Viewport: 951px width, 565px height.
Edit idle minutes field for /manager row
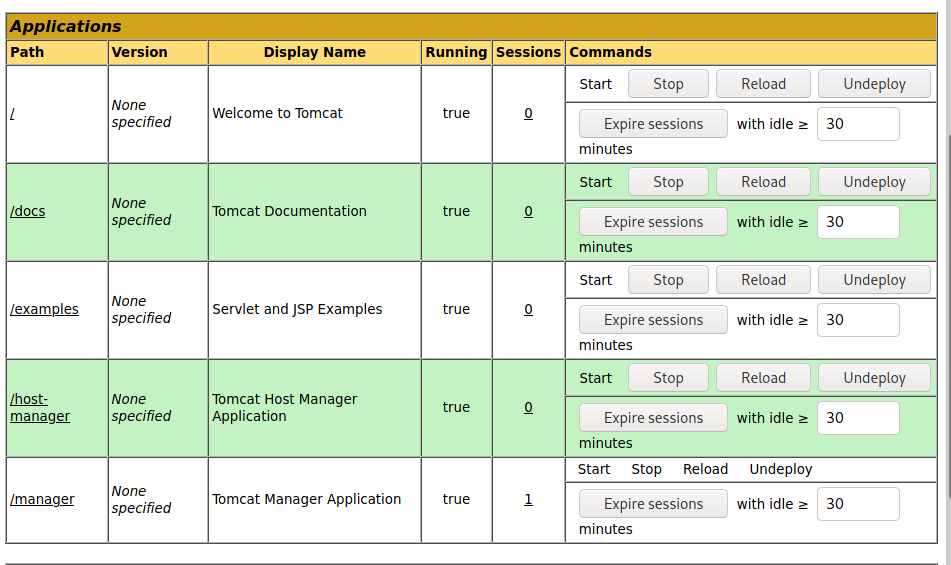pos(858,504)
